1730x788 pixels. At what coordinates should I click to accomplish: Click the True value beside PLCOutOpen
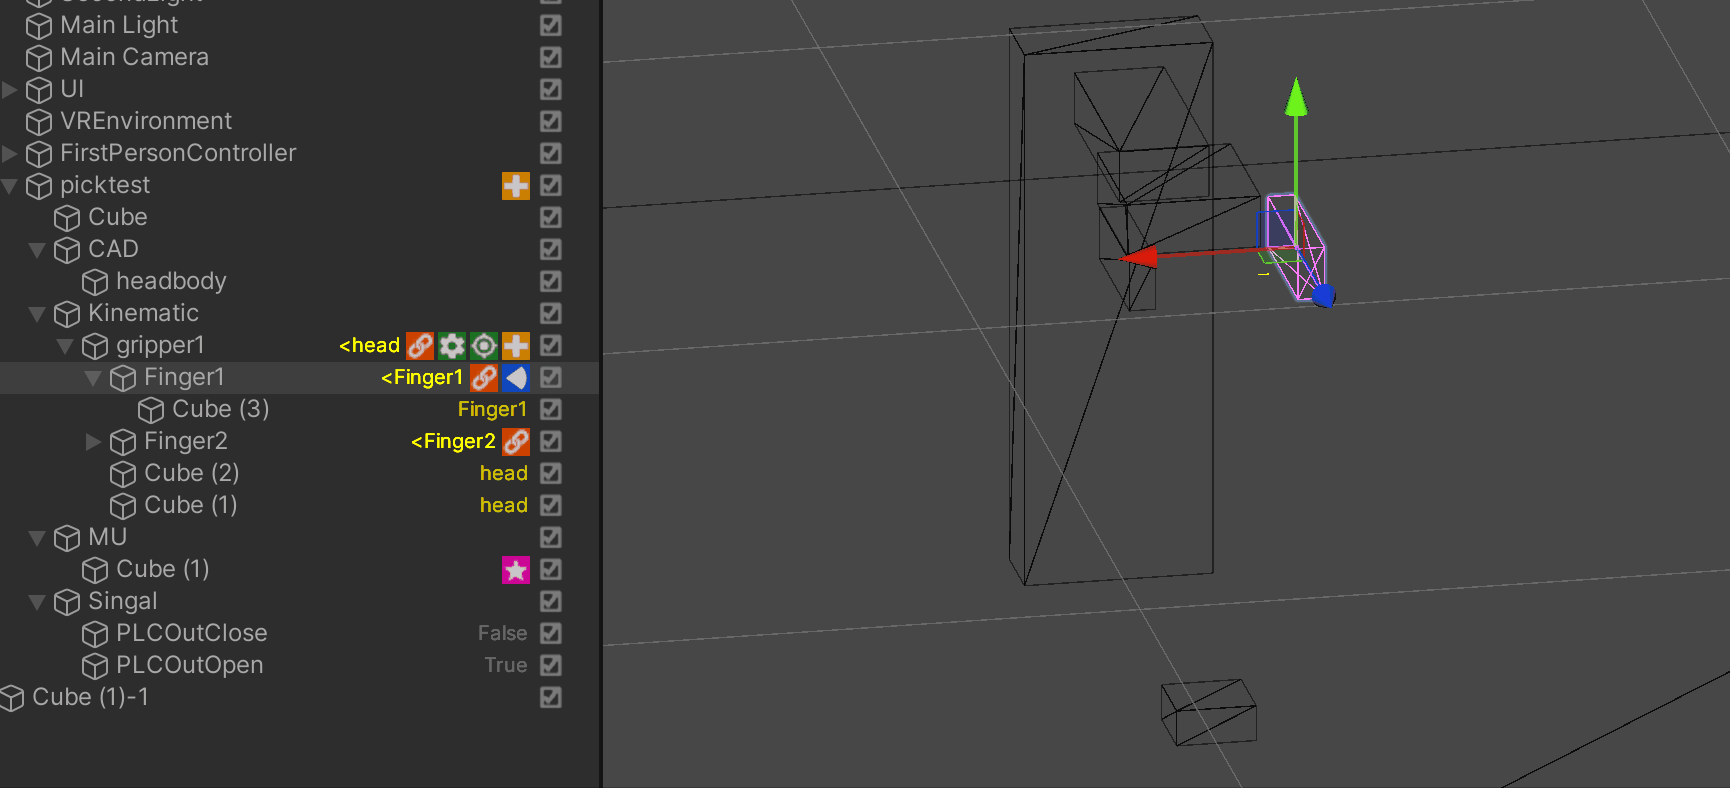506,665
